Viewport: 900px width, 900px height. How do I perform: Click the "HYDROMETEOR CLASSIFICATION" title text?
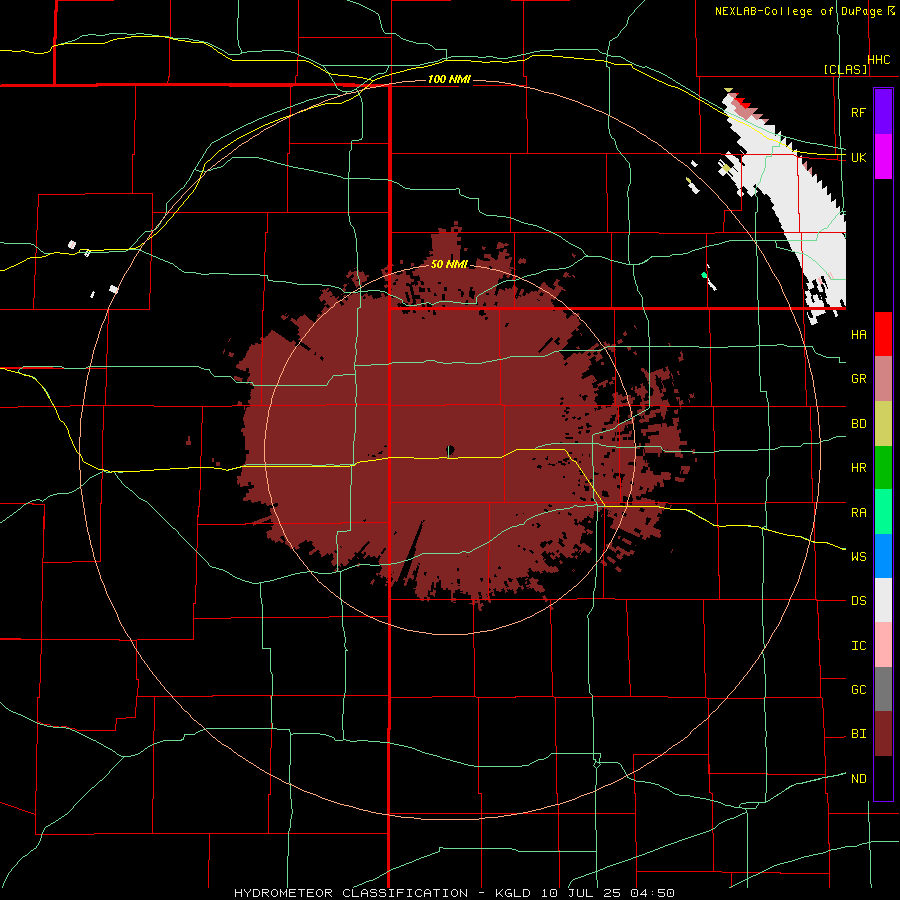pyautogui.click(x=351, y=893)
